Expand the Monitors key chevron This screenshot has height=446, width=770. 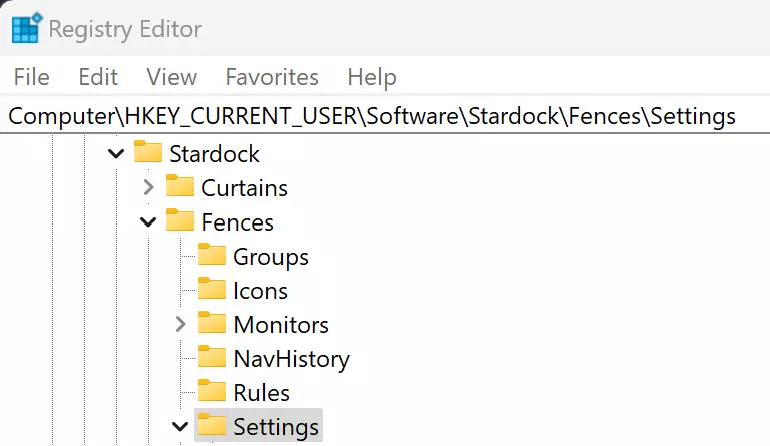(x=180, y=324)
